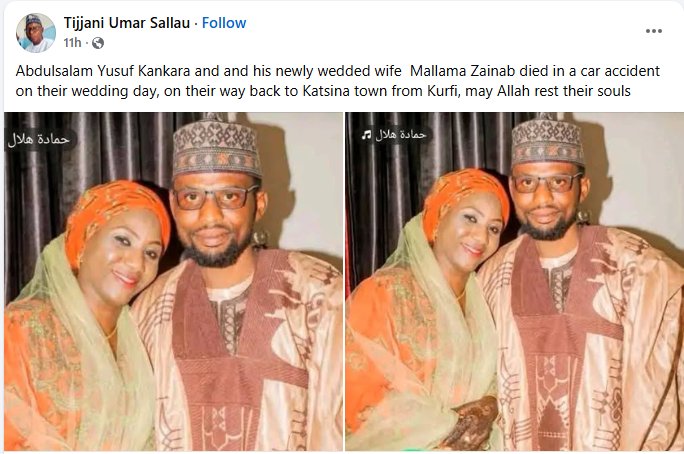Click the 11h post timestamp
The width and height of the screenshot is (684, 454).
(x=72, y=43)
